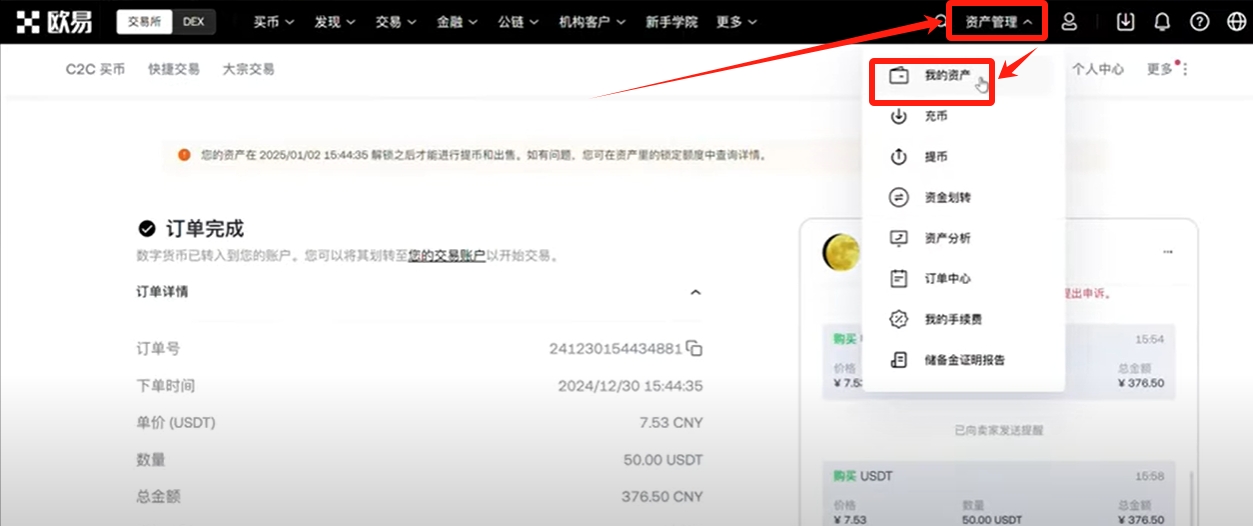1253x526 pixels.
Task: Open the sub-navigation 更多 menu
Action: tap(1167, 70)
